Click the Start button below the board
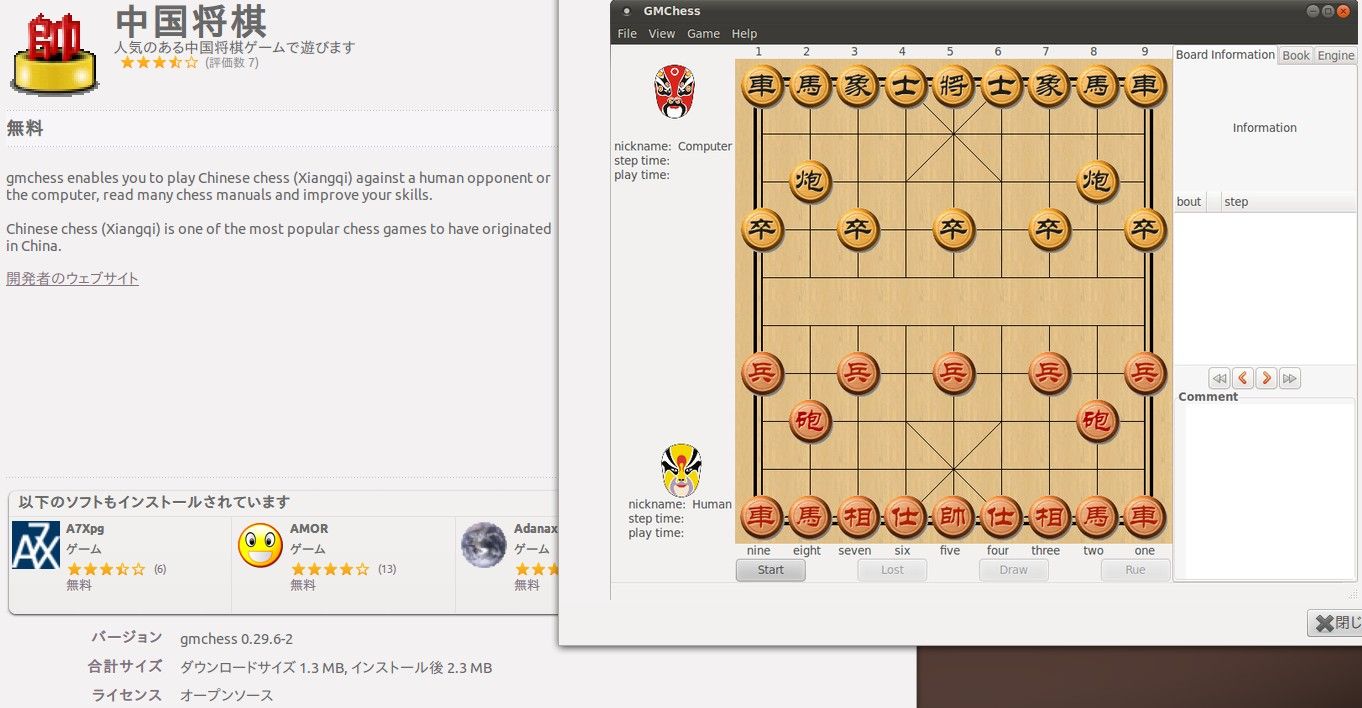1362x708 pixels. coord(771,570)
